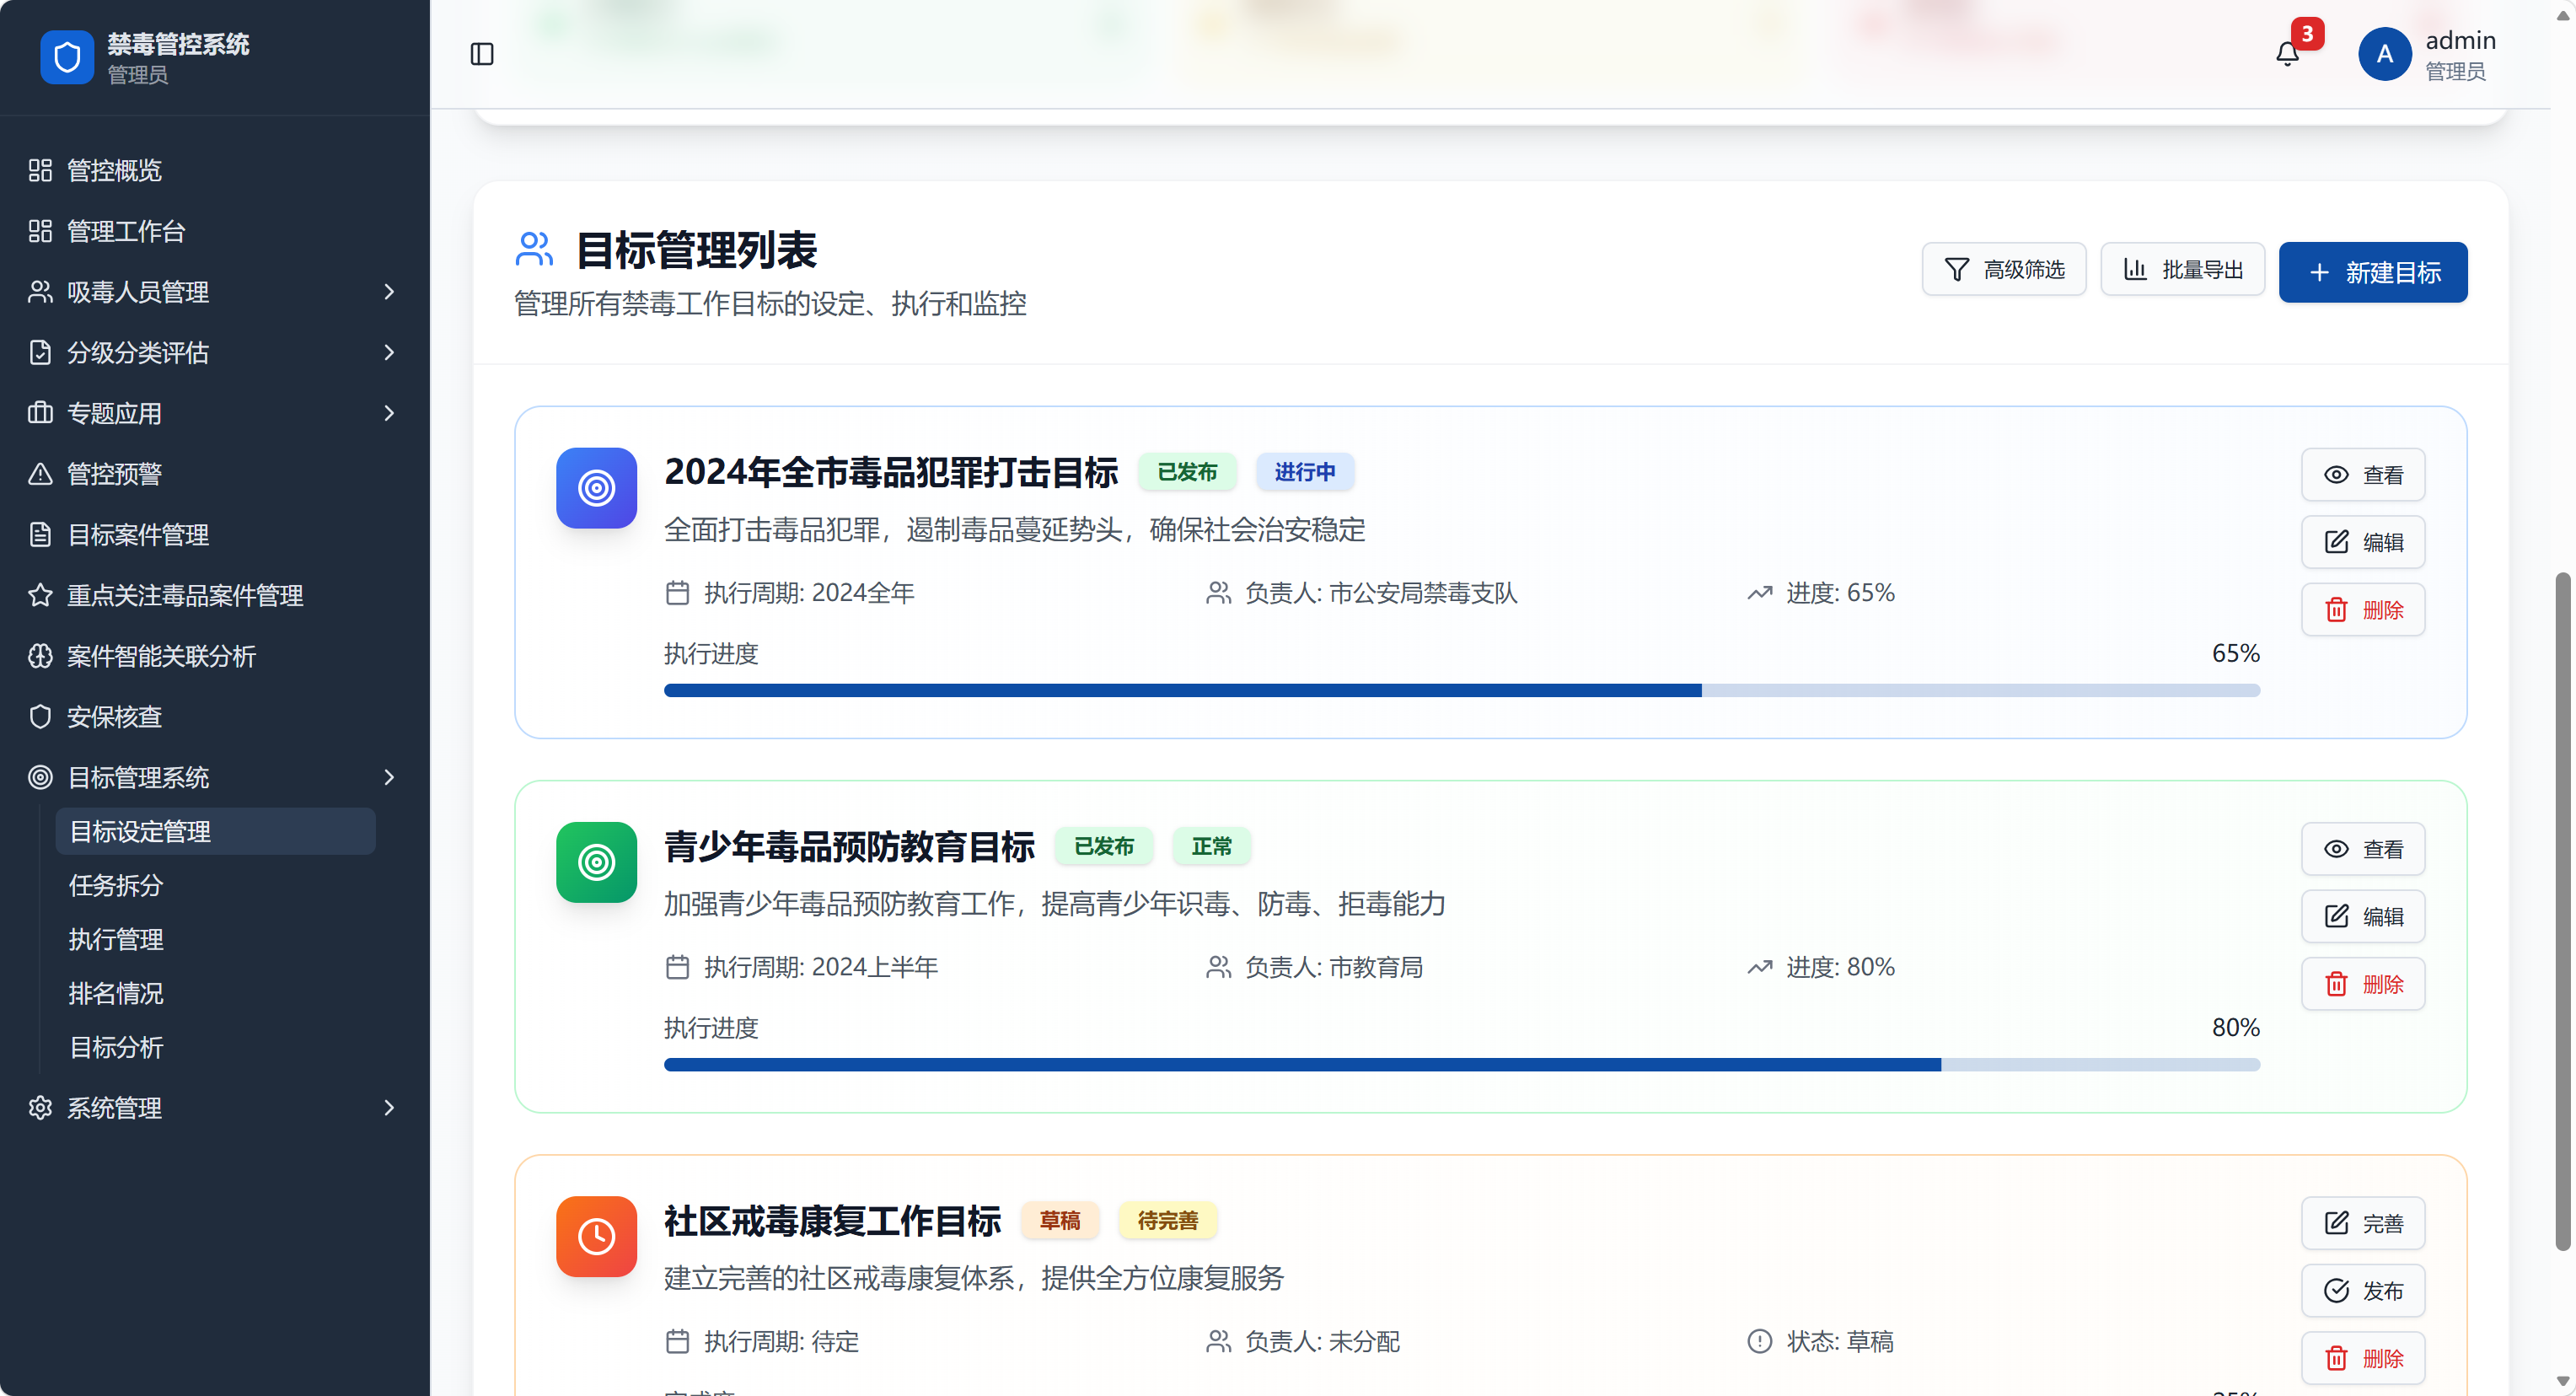Click the 专题应用 briefcase icon
Image resolution: width=2576 pixels, height=1396 pixels.
point(40,413)
